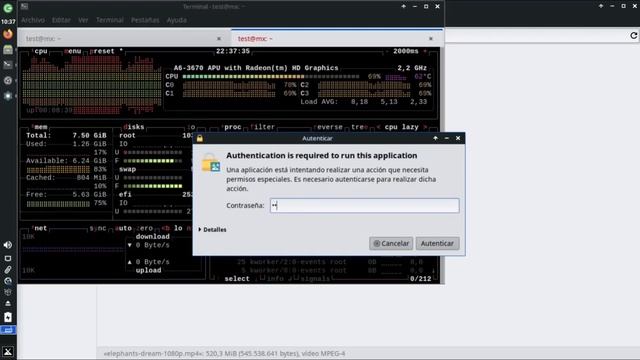This screenshot has height=360, width=640.
Task: Click the panel clock showing 10:37
Action: point(8,22)
